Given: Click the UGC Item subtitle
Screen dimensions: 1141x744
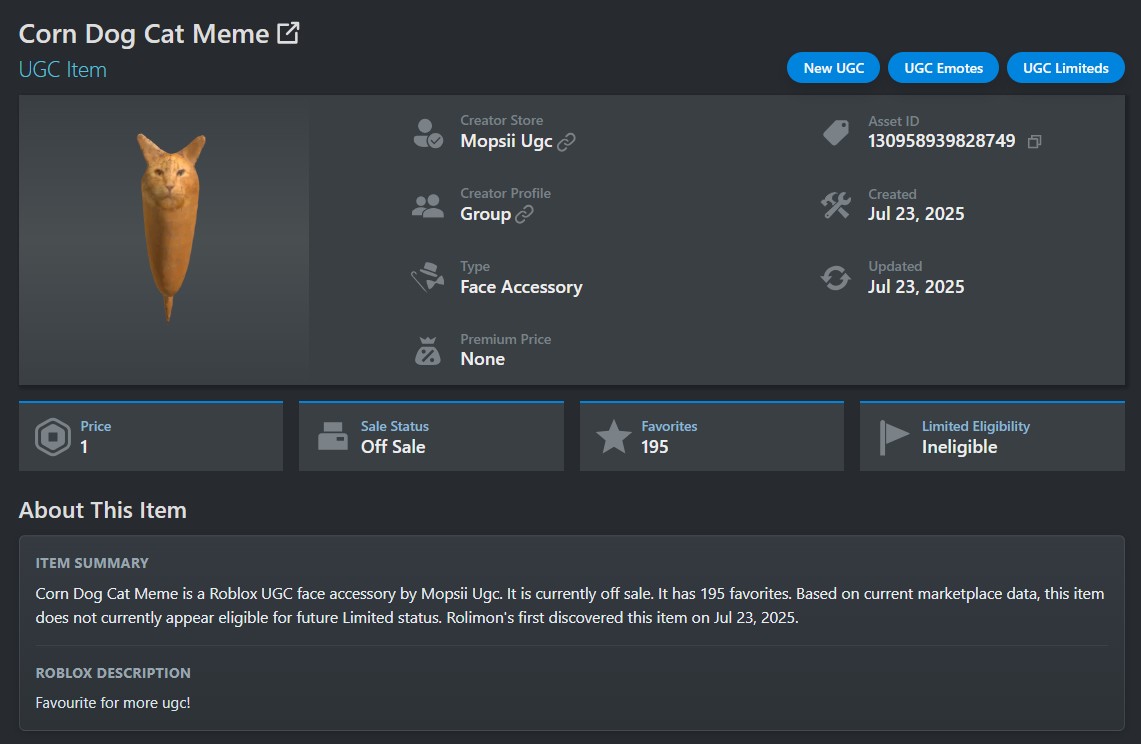Looking at the screenshot, I should coord(63,70).
